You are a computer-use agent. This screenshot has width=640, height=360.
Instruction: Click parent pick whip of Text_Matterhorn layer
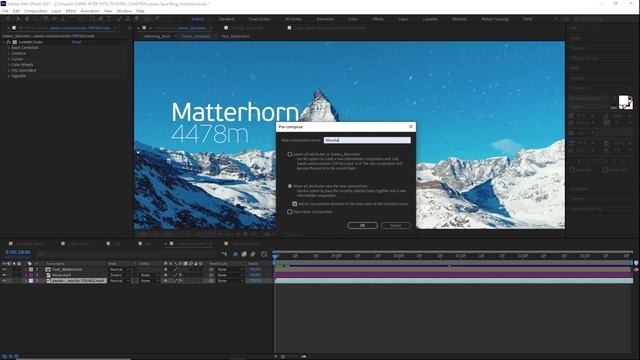(x=211, y=269)
